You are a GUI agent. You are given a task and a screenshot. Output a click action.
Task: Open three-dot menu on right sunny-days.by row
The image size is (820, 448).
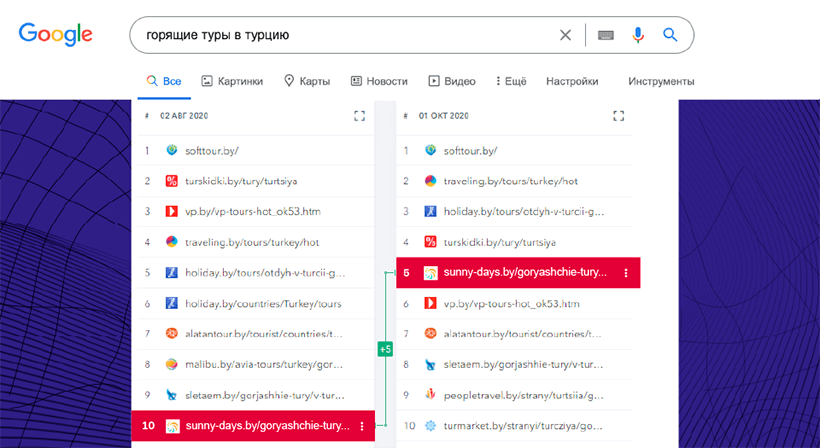(626, 273)
